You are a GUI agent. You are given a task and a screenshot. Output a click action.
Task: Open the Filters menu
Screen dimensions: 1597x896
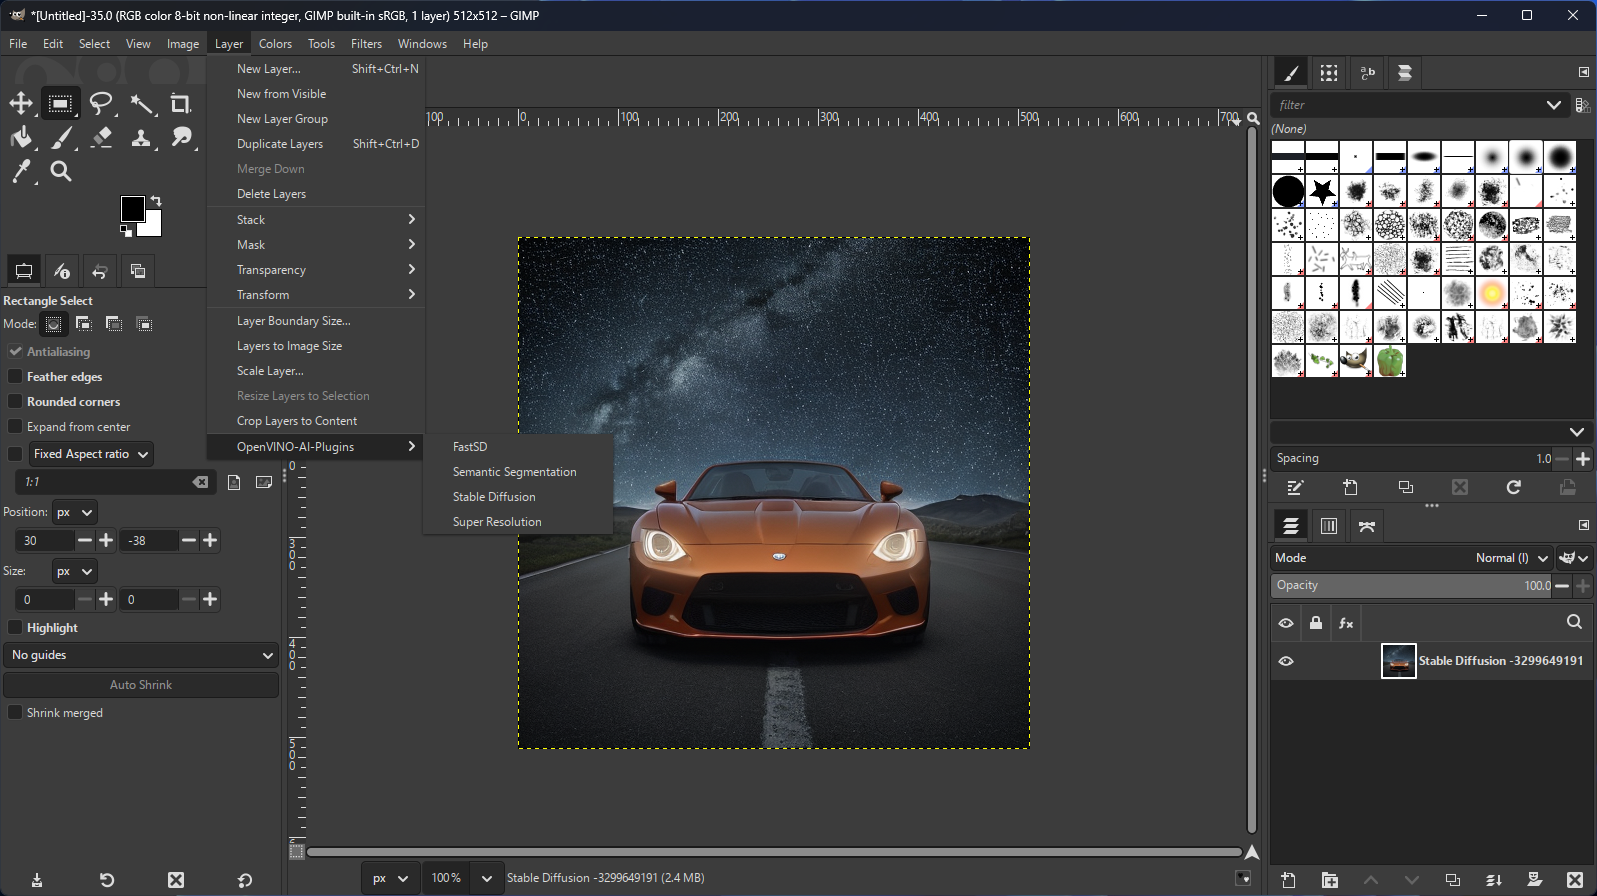click(366, 44)
